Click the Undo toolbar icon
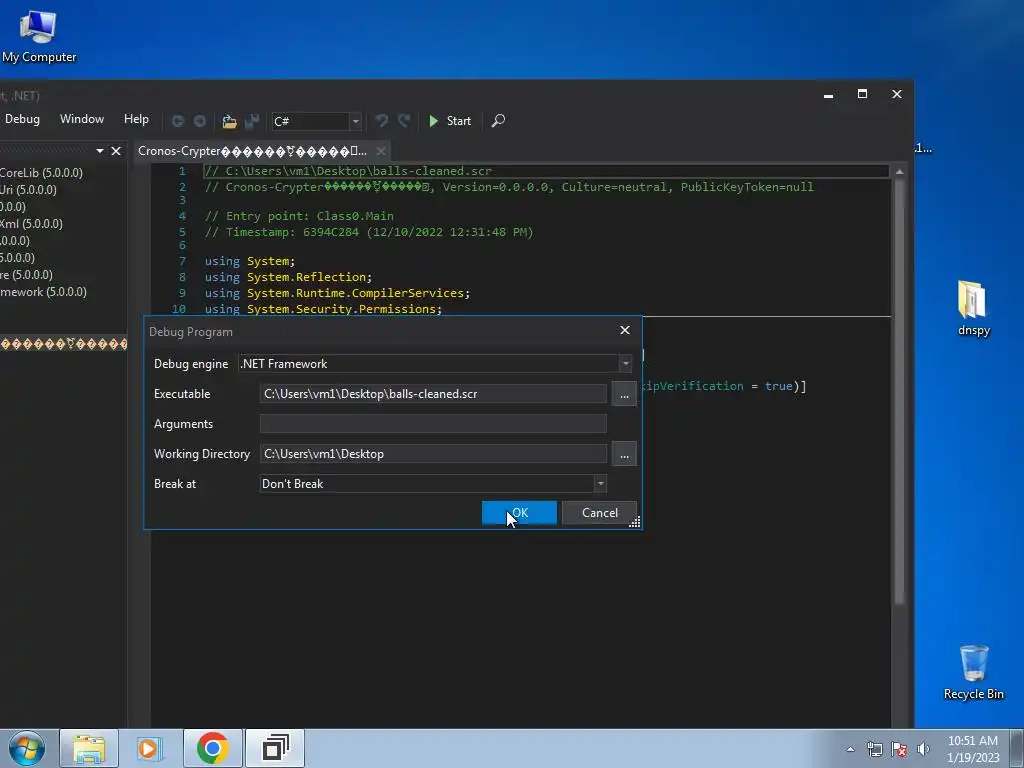The height and width of the screenshot is (768, 1024). (x=382, y=121)
